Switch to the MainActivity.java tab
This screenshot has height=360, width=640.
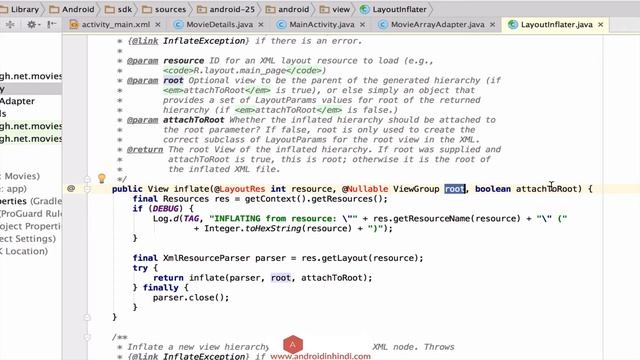(x=322, y=24)
